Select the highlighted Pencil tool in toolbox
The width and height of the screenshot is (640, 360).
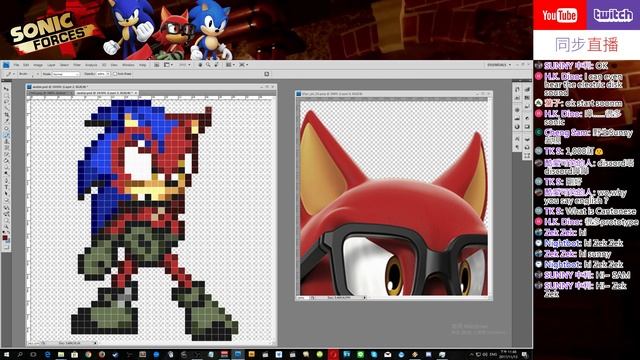pyautogui.click(x=6, y=135)
